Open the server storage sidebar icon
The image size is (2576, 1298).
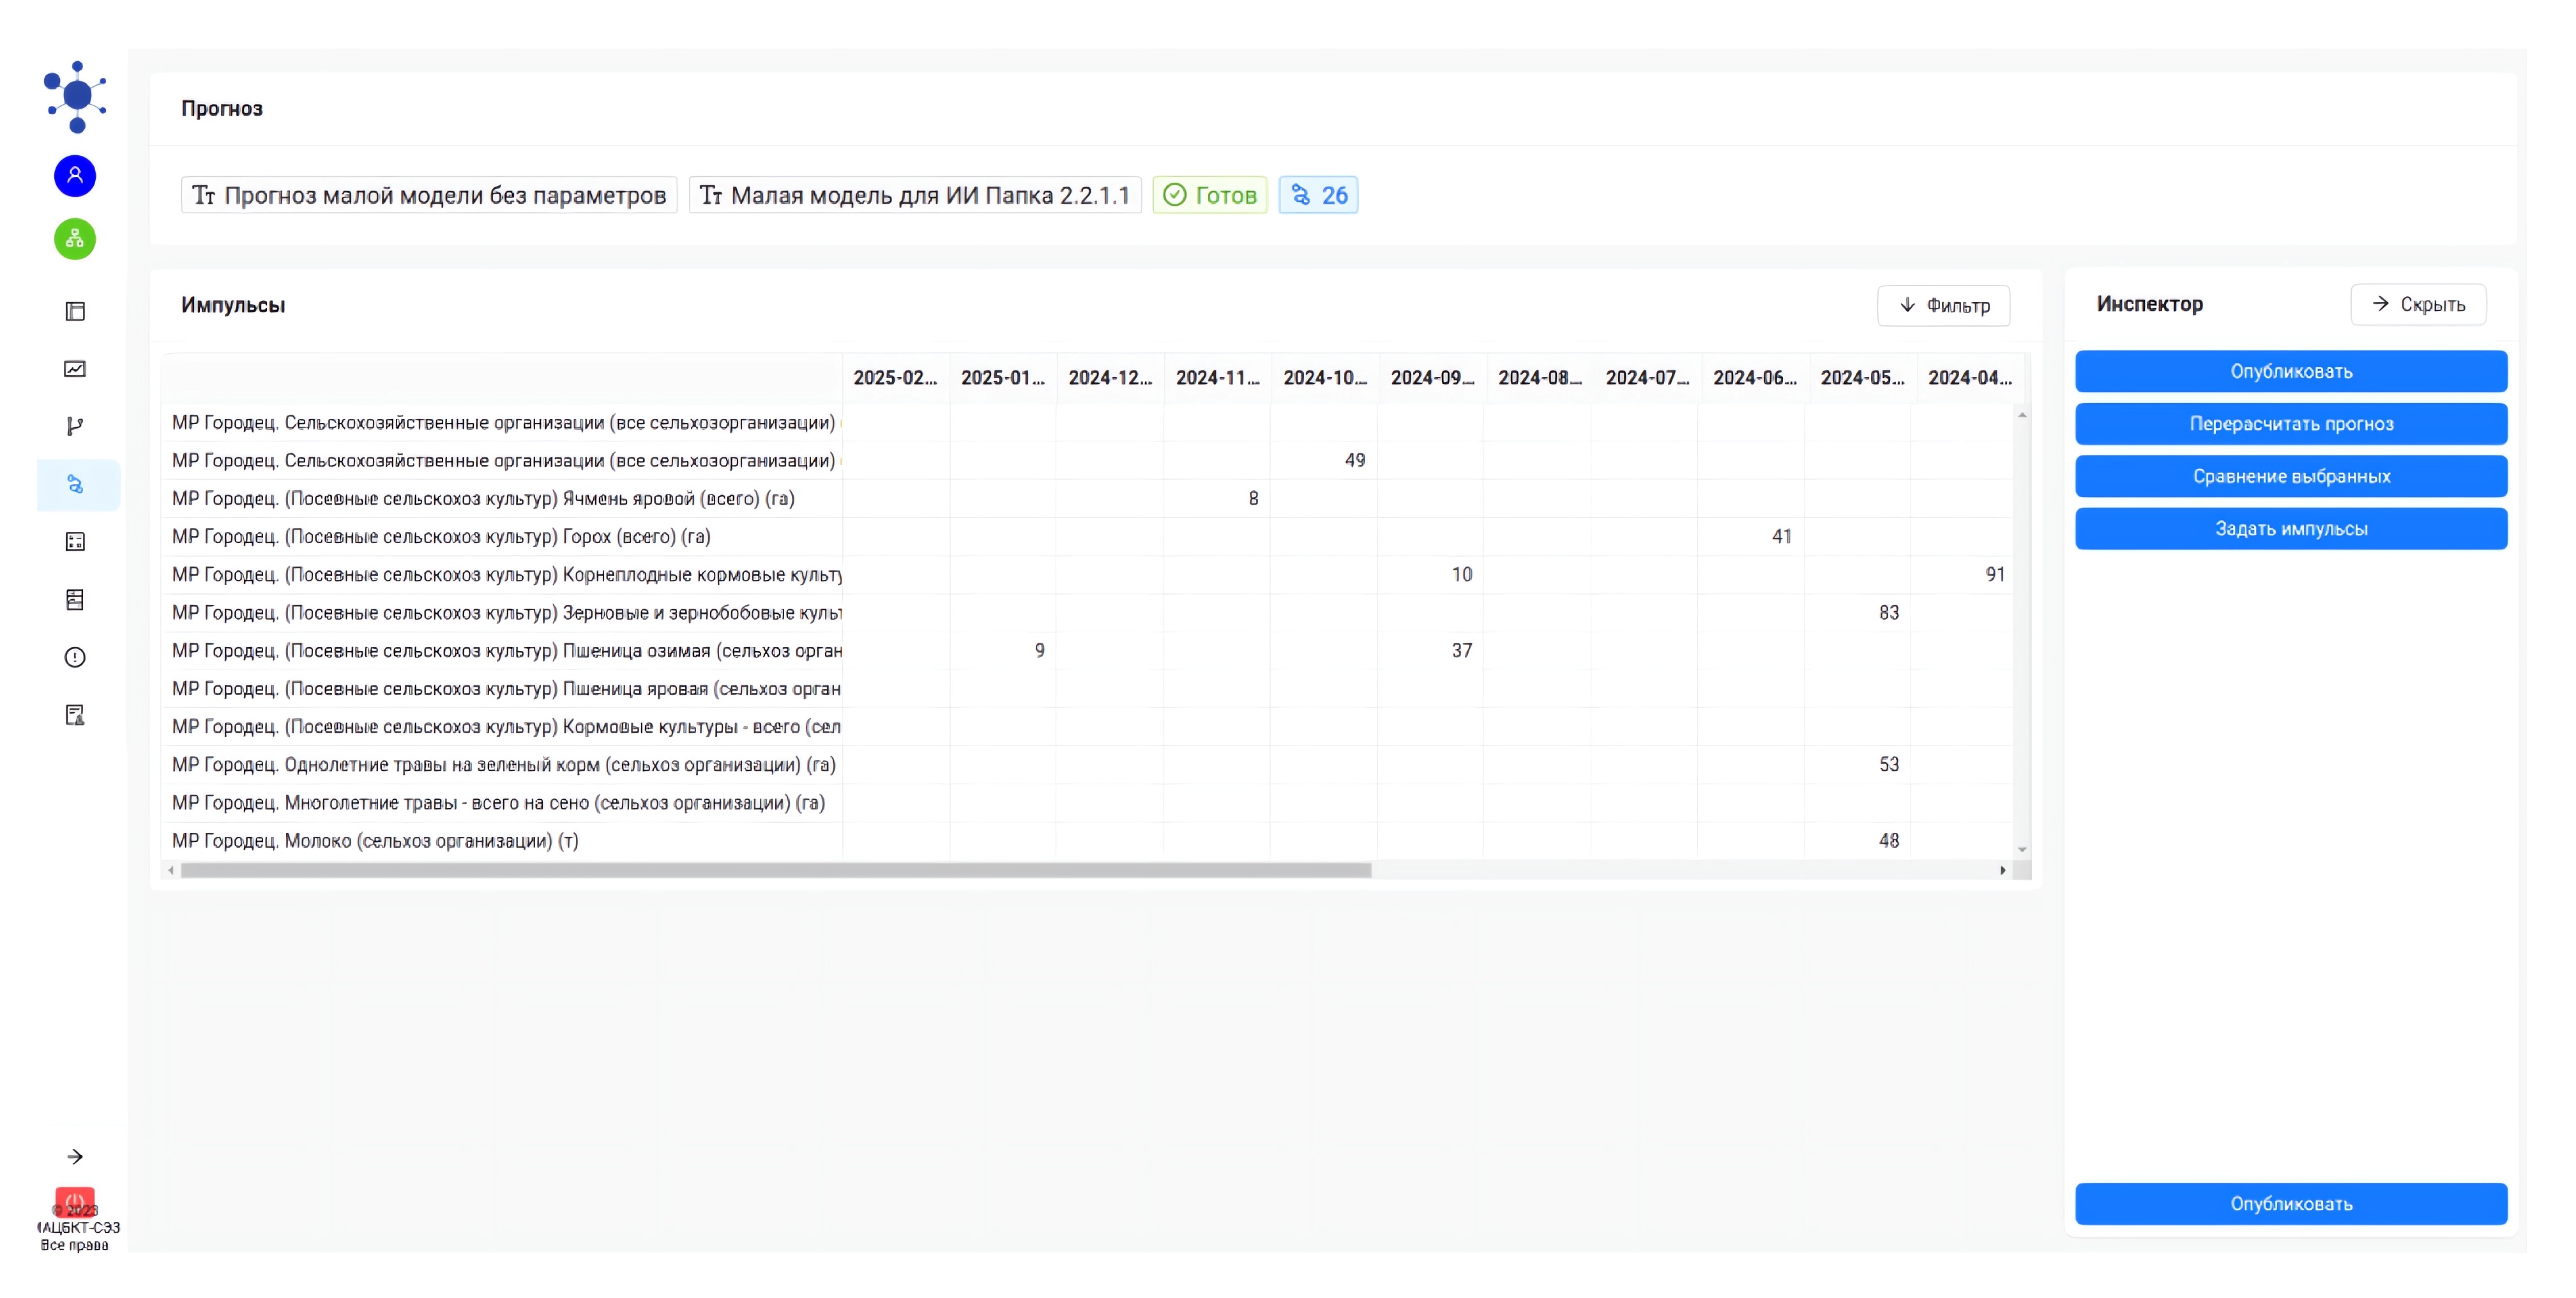[x=75, y=599]
